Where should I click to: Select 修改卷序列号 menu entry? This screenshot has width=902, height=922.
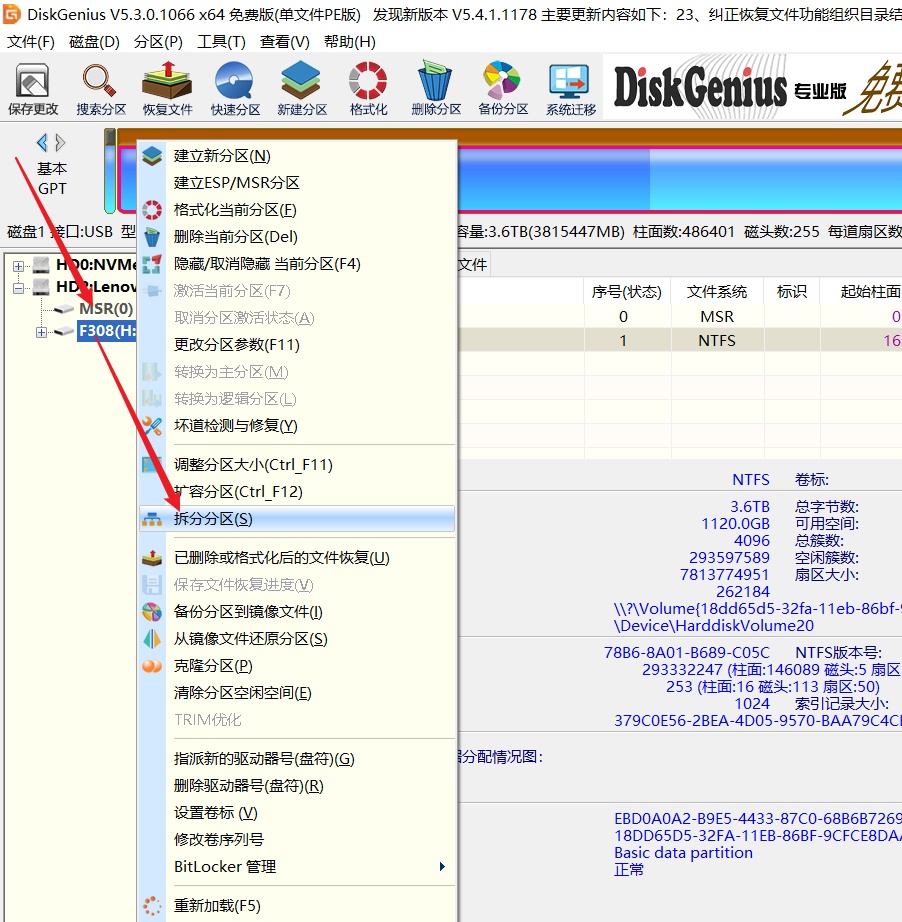point(297,840)
